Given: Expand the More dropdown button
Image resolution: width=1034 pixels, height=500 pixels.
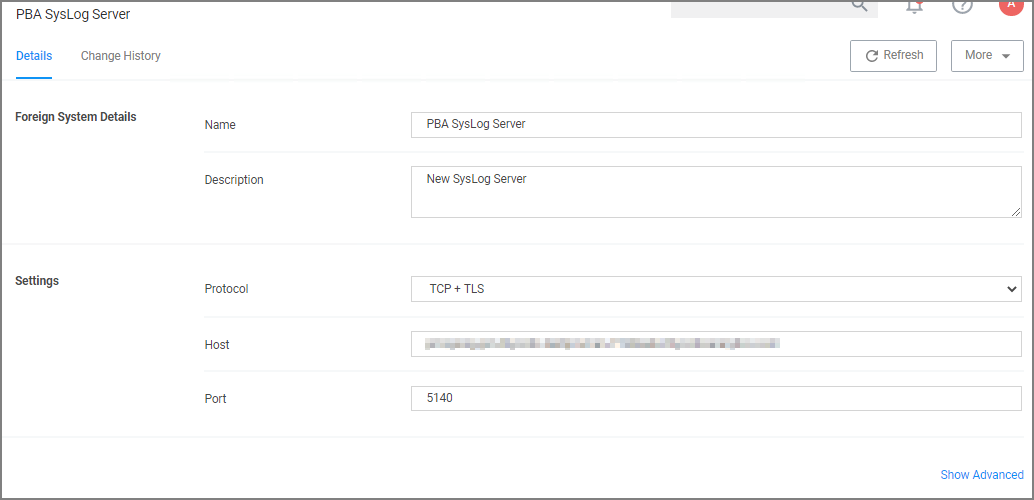Looking at the screenshot, I should click(x=987, y=56).
